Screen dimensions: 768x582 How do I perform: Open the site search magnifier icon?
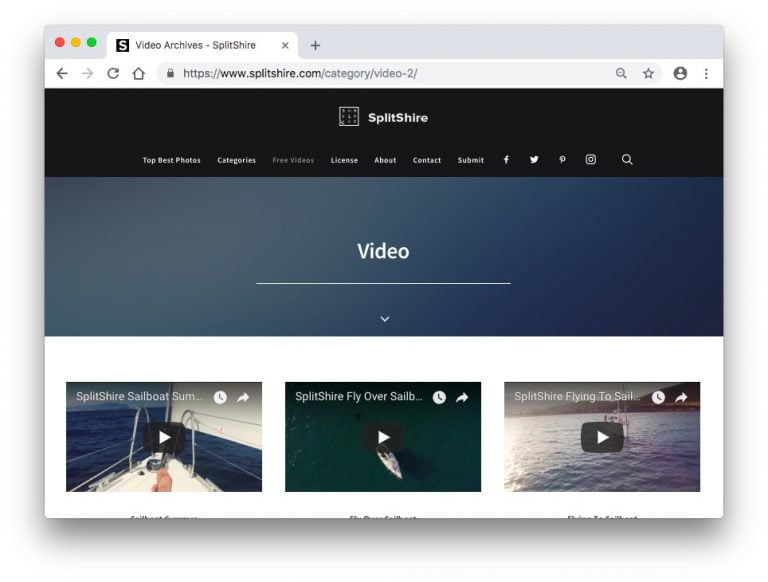point(627,160)
